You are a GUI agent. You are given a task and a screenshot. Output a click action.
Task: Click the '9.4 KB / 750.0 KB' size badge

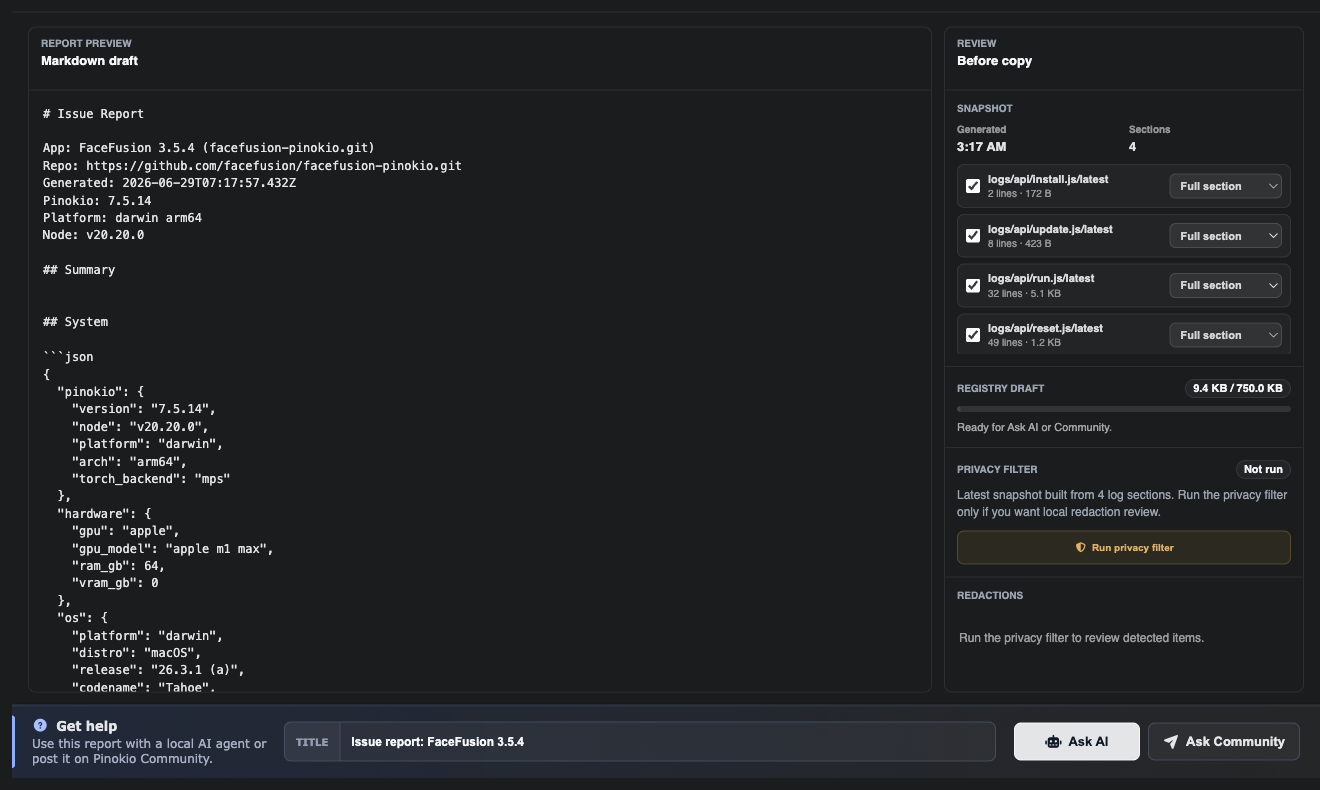[1237, 388]
